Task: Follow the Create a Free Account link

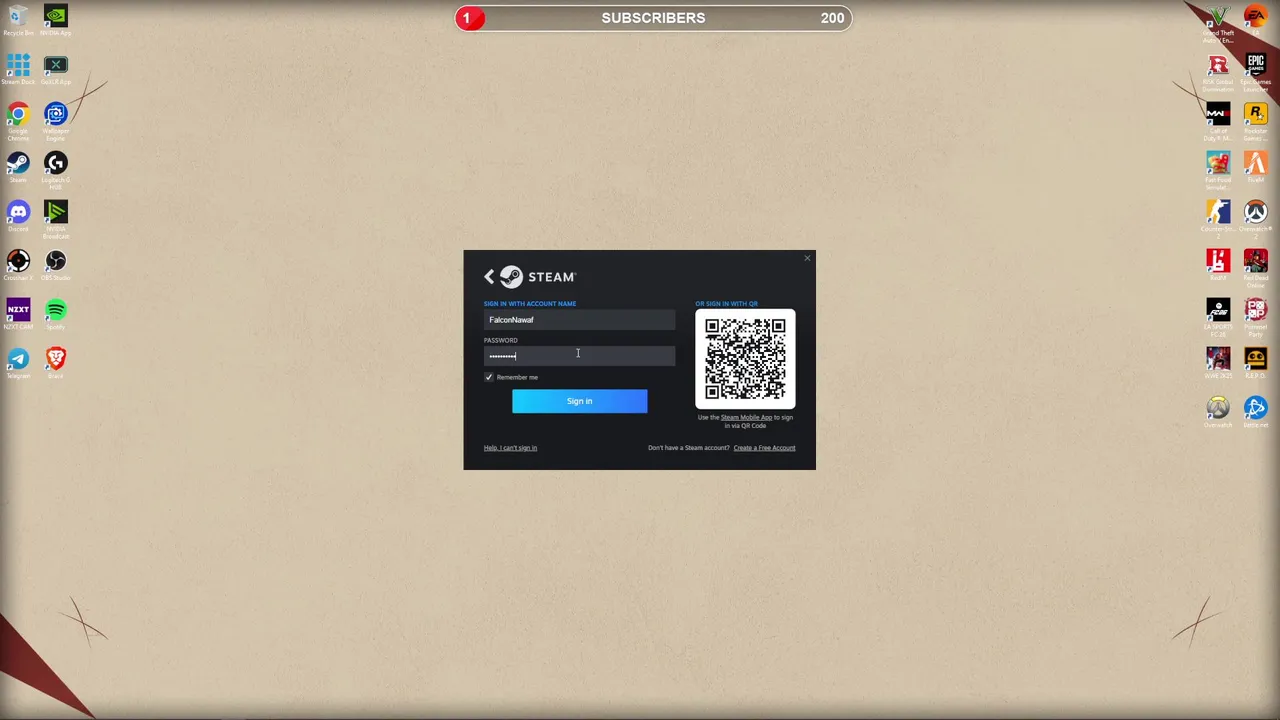Action: [764, 448]
